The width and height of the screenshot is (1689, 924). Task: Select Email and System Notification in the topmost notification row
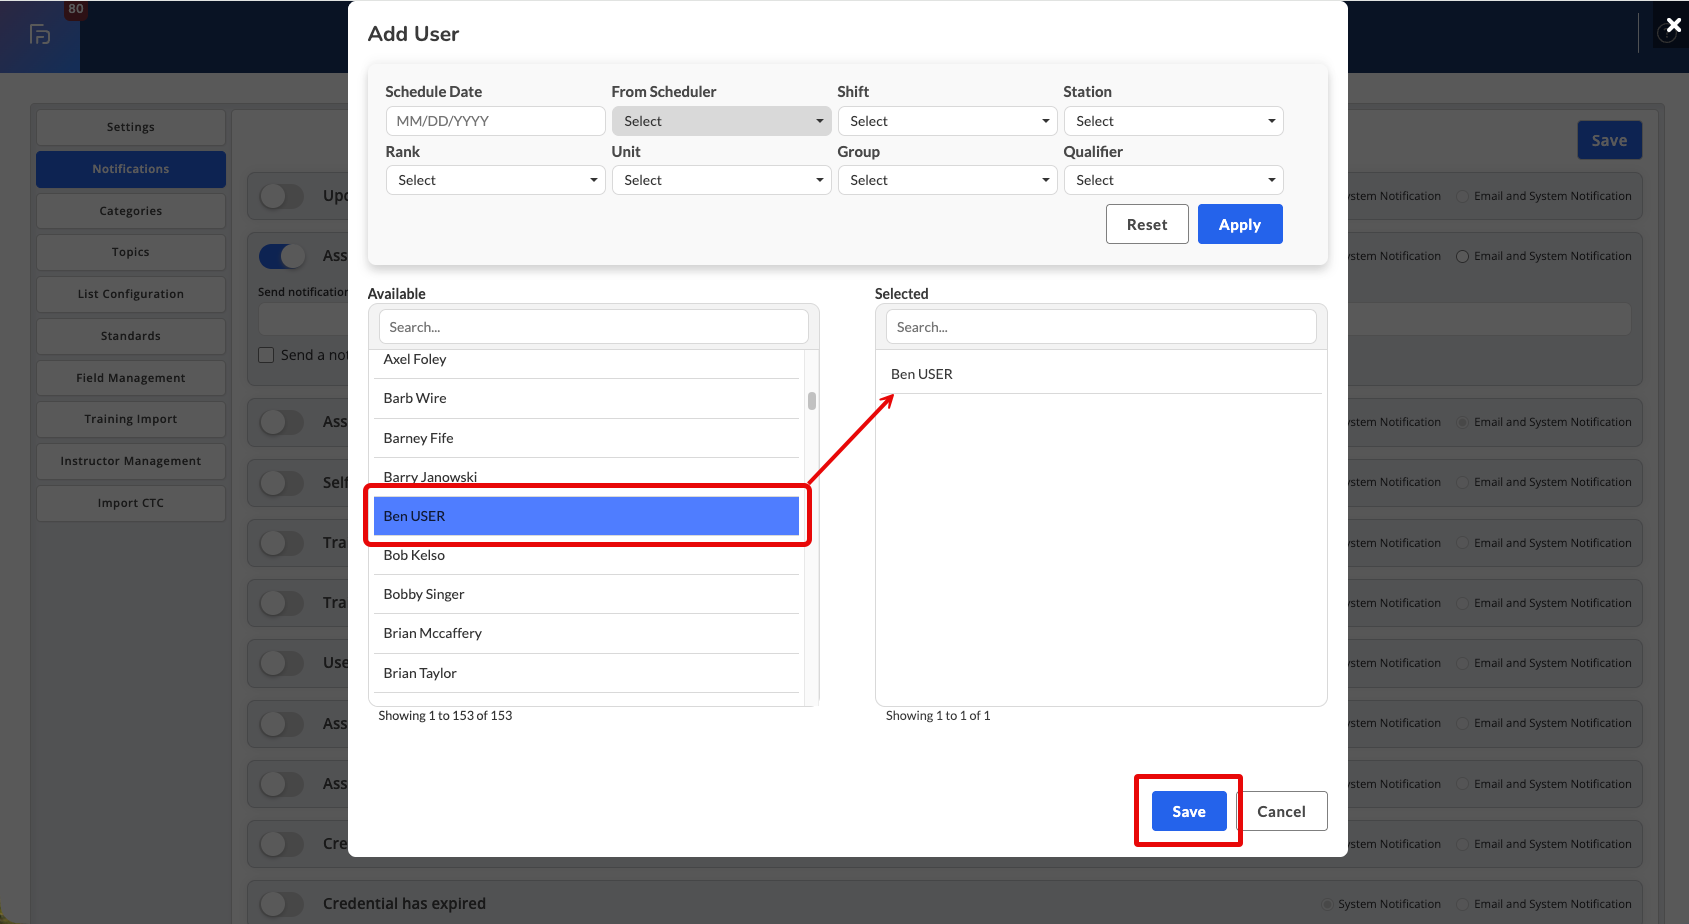[x=1462, y=196]
